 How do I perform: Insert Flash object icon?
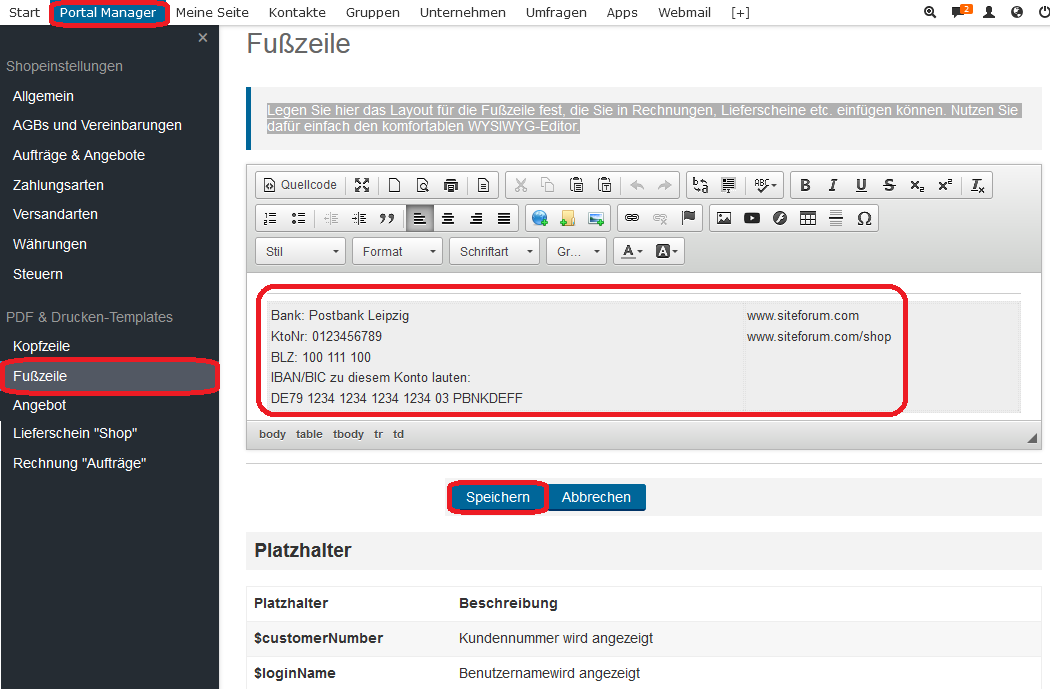click(x=780, y=218)
